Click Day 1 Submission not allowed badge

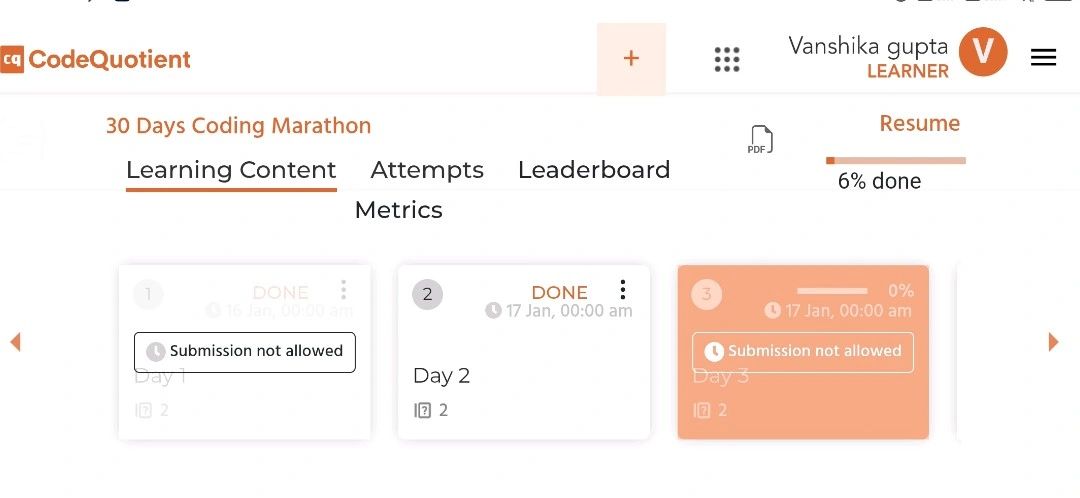[245, 352]
